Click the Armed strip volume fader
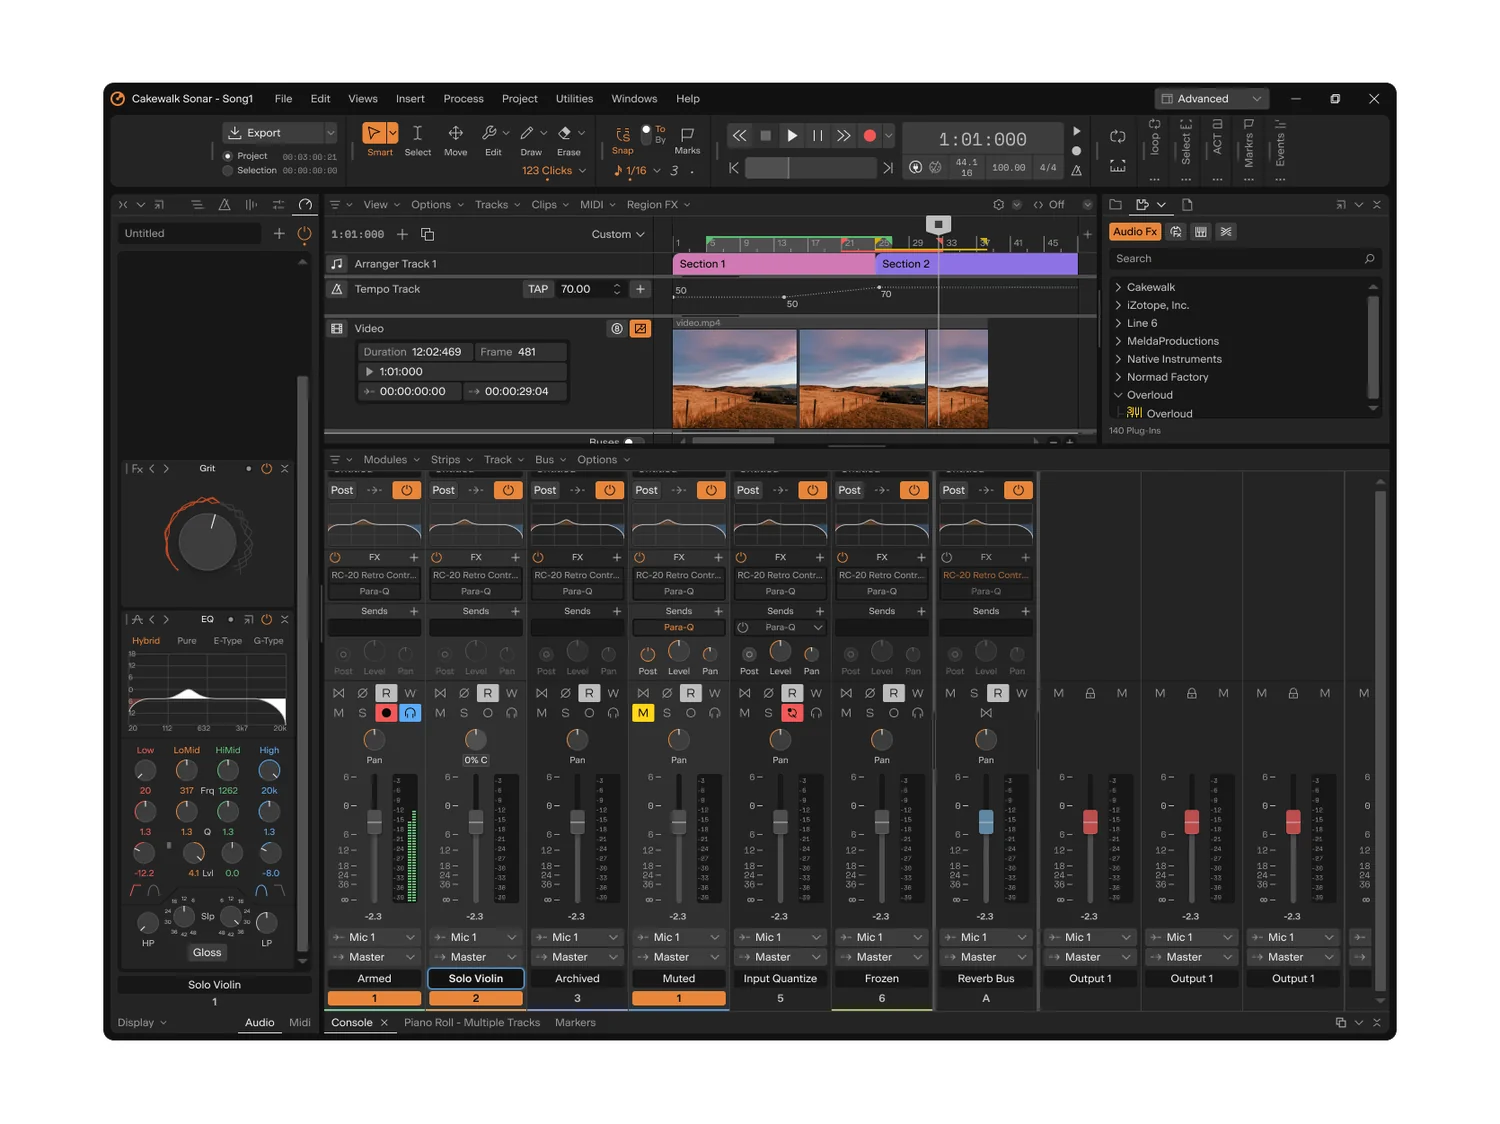The height and width of the screenshot is (1124, 1500). pyautogui.click(x=374, y=822)
